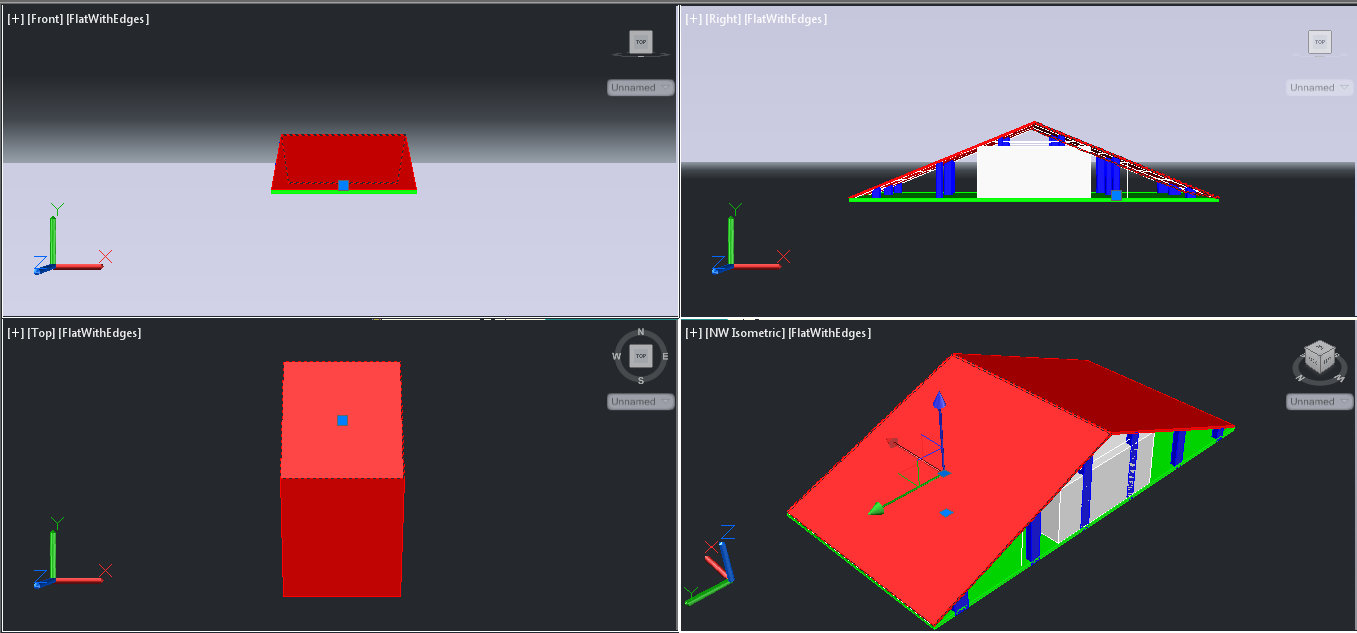Click the blue grip on the roof in the Top viewport
Viewport: 1357px width, 633px height.
pyautogui.click(x=342, y=421)
